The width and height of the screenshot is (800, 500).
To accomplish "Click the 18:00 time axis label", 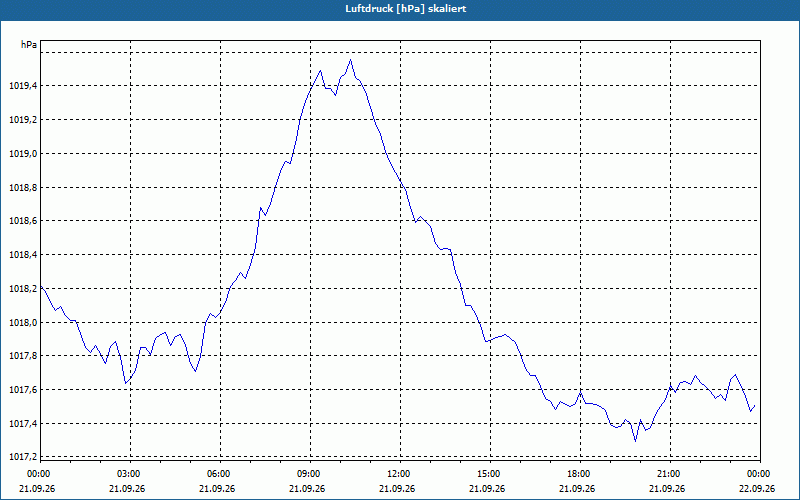I will [x=580, y=474].
